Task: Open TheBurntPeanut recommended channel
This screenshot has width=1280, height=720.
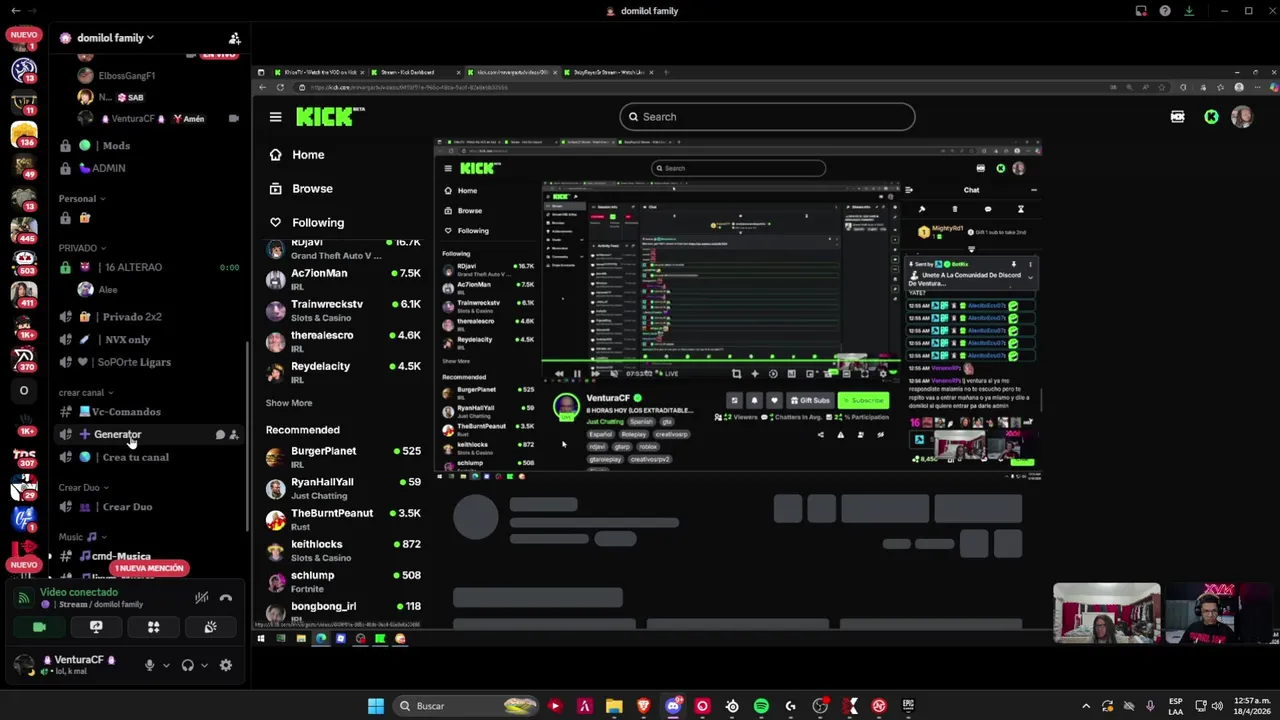Action: 343,519
